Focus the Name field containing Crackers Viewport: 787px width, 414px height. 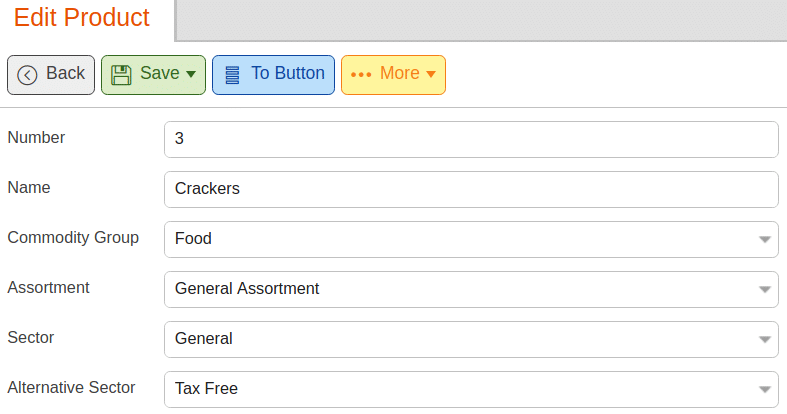click(x=471, y=190)
